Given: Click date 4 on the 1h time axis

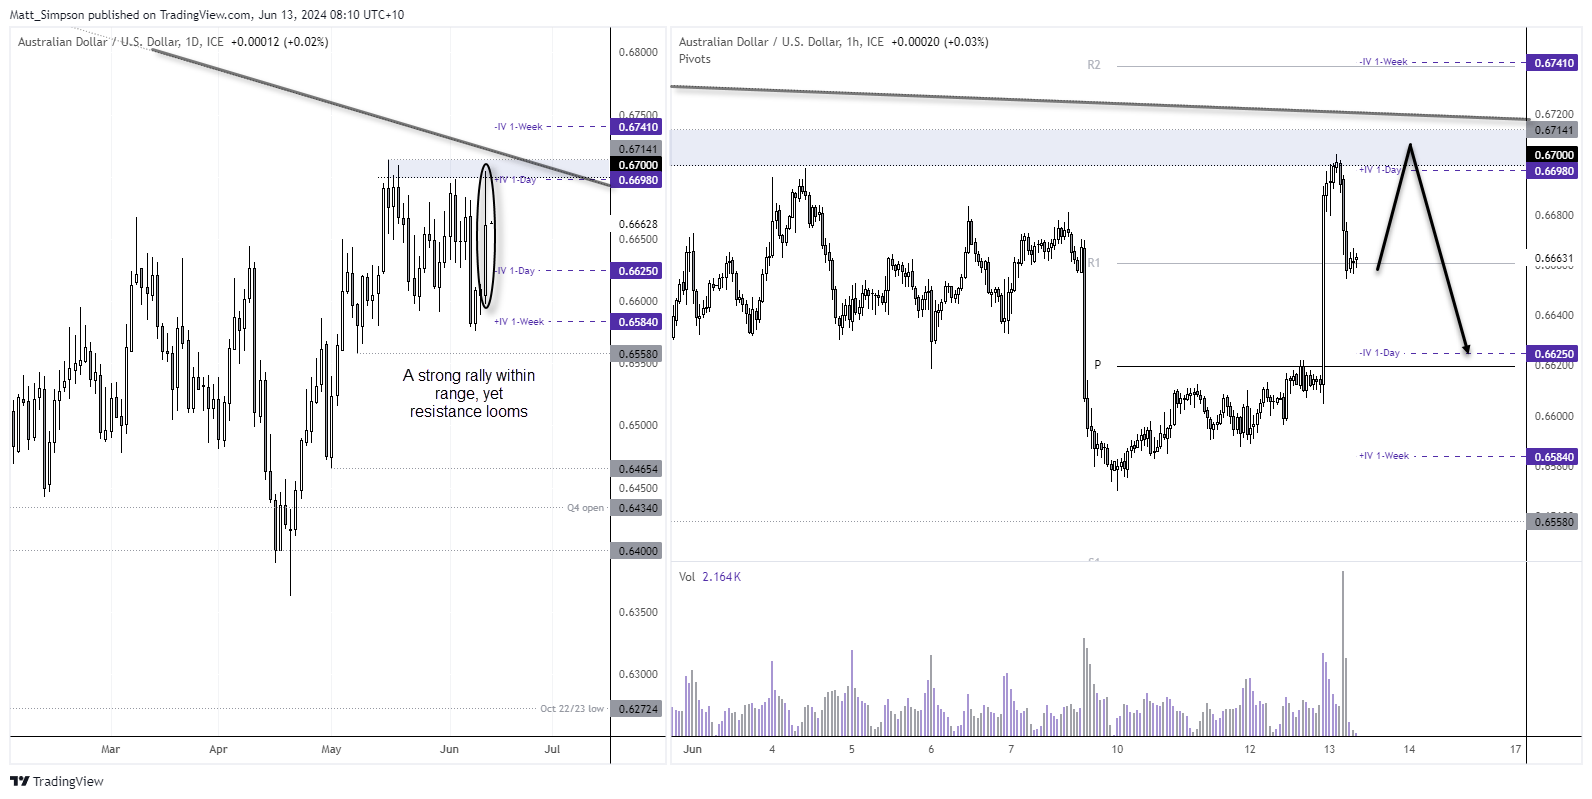Looking at the screenshot, I should coord(772,749).
